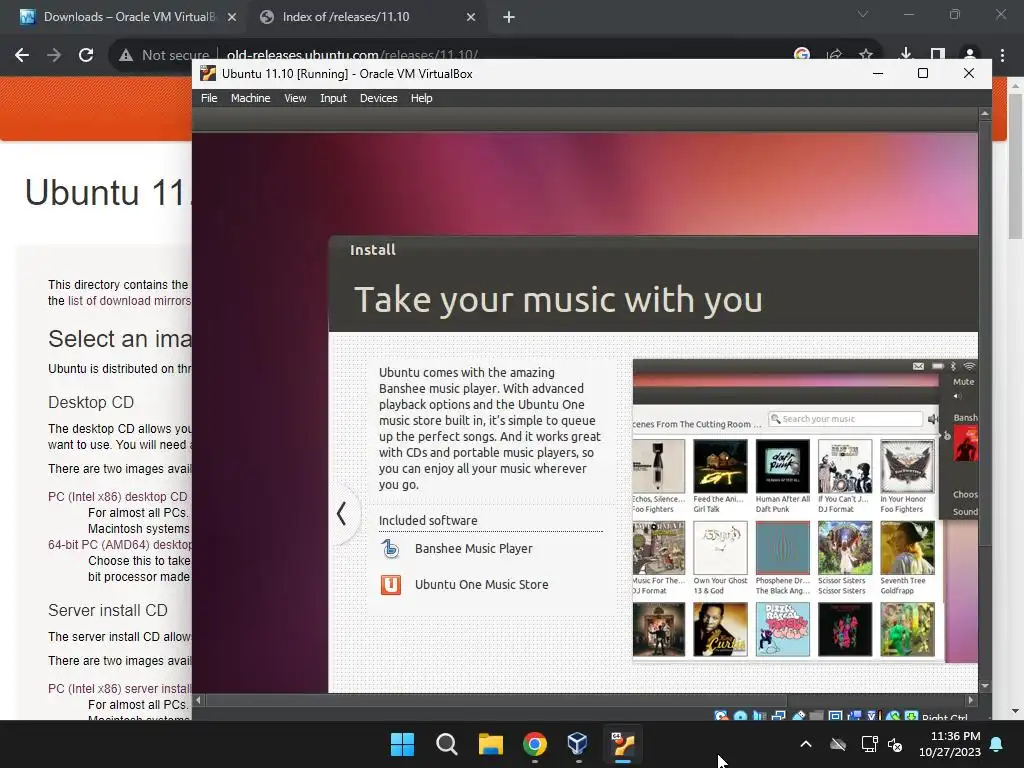Click VirtualBox optical disc status icon
Viewport: 1024px width, 768px height.
click(740, 716)
